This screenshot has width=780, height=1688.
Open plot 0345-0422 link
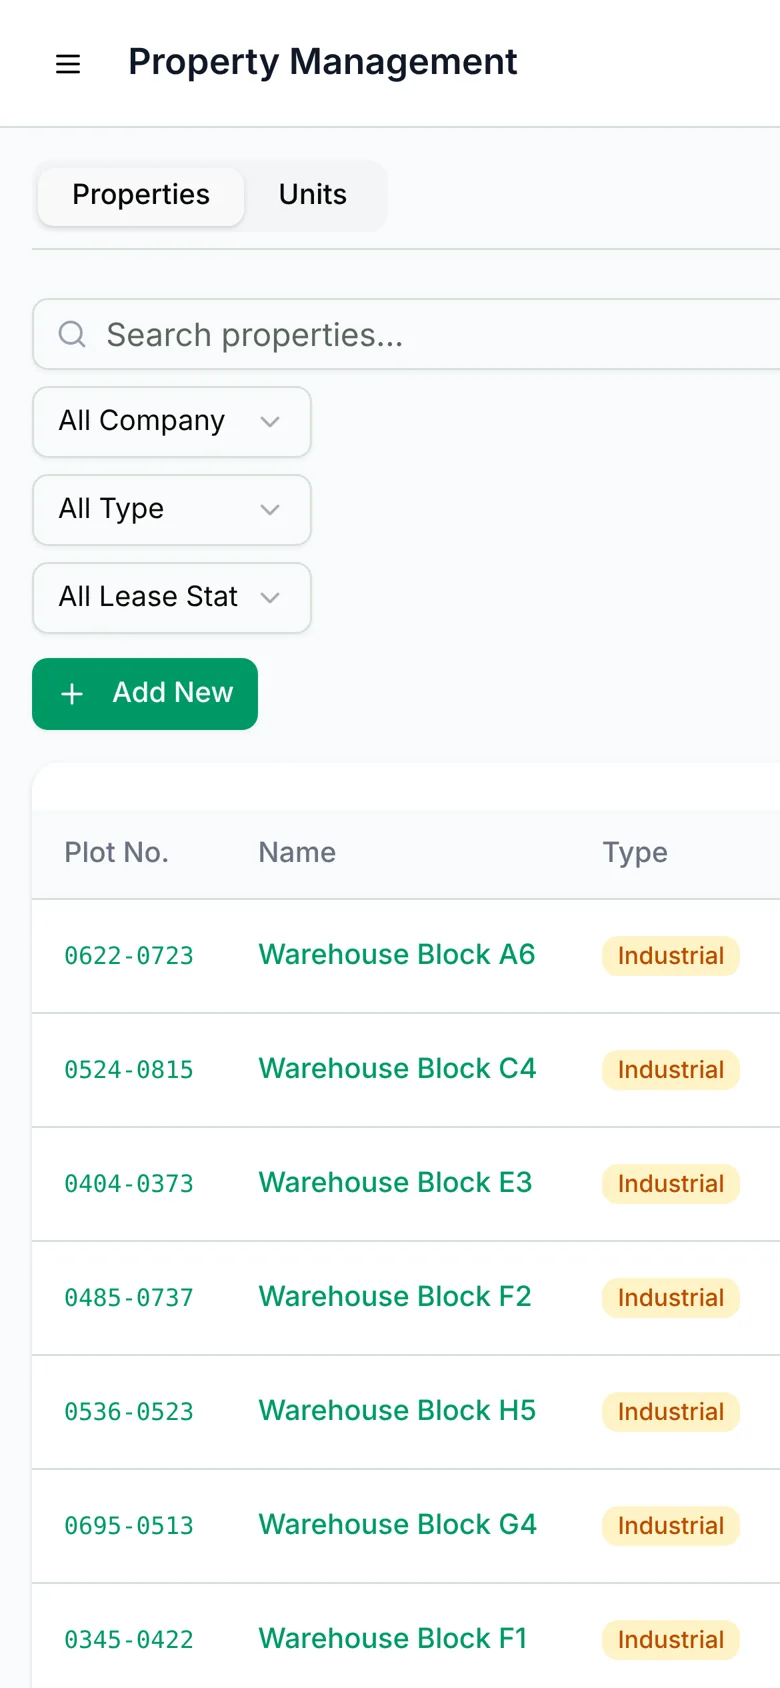click(x=129, y=1640)
